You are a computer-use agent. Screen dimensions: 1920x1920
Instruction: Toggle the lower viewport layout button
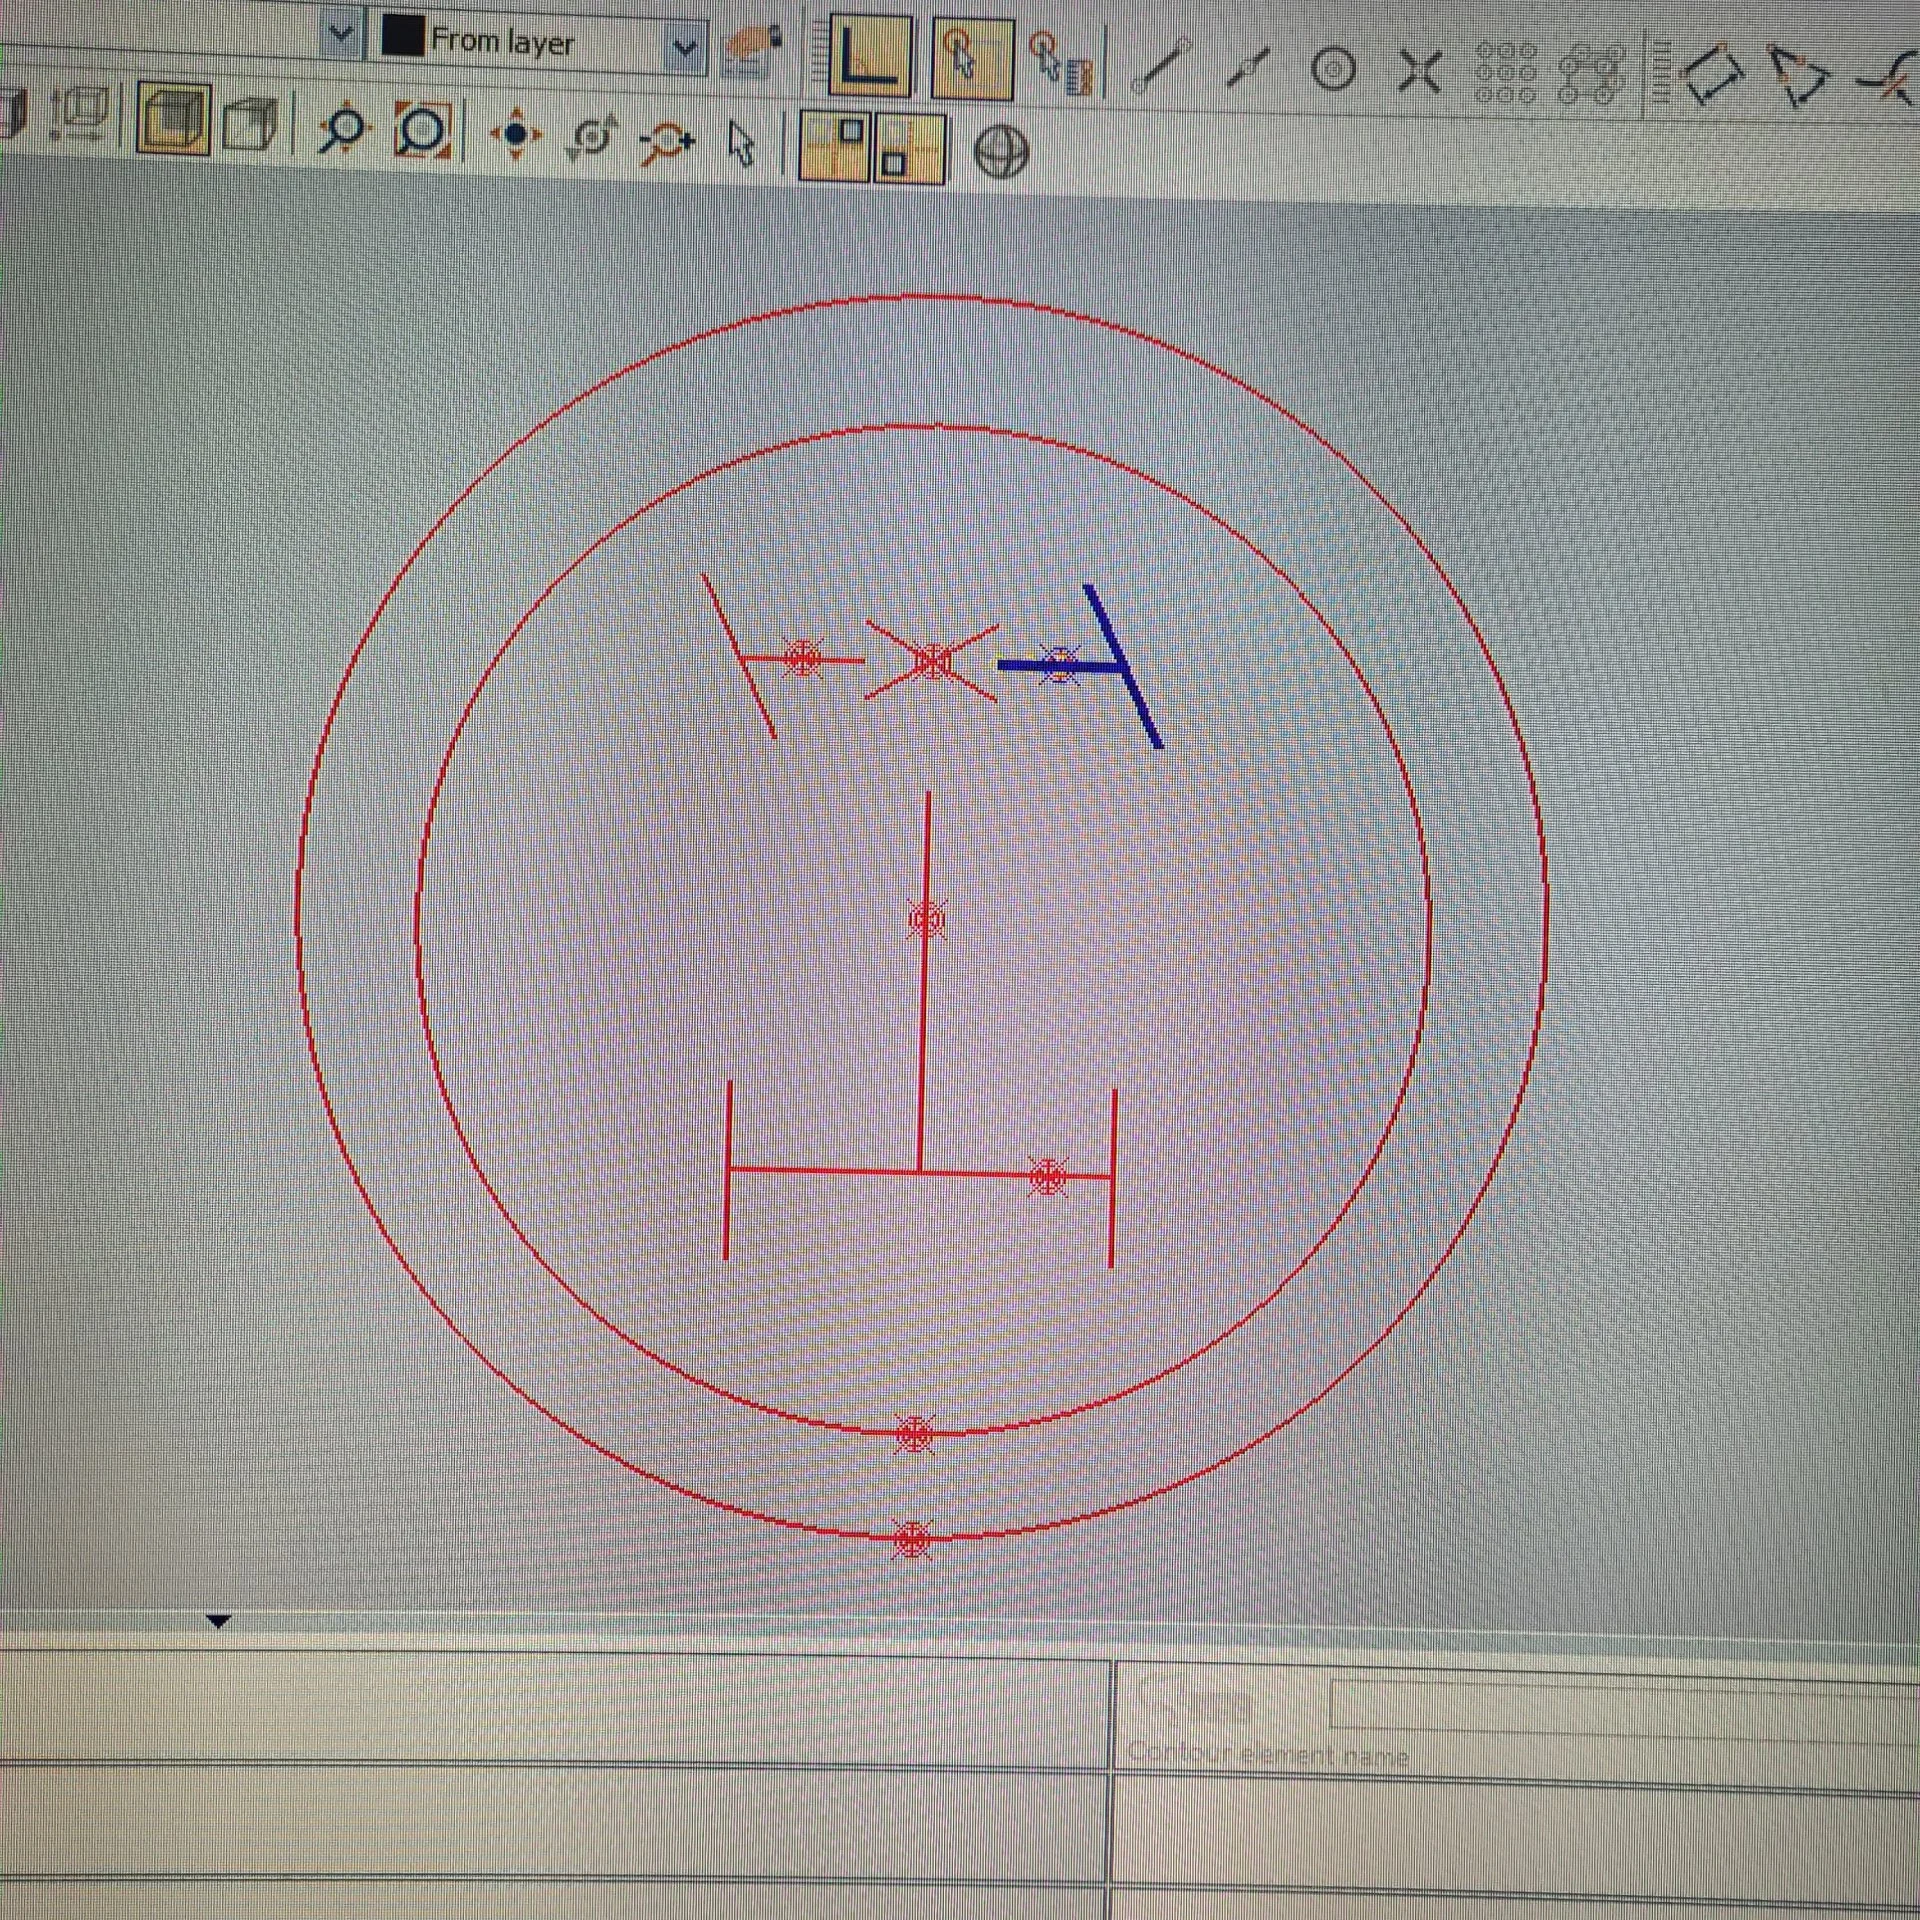(909, 150)
